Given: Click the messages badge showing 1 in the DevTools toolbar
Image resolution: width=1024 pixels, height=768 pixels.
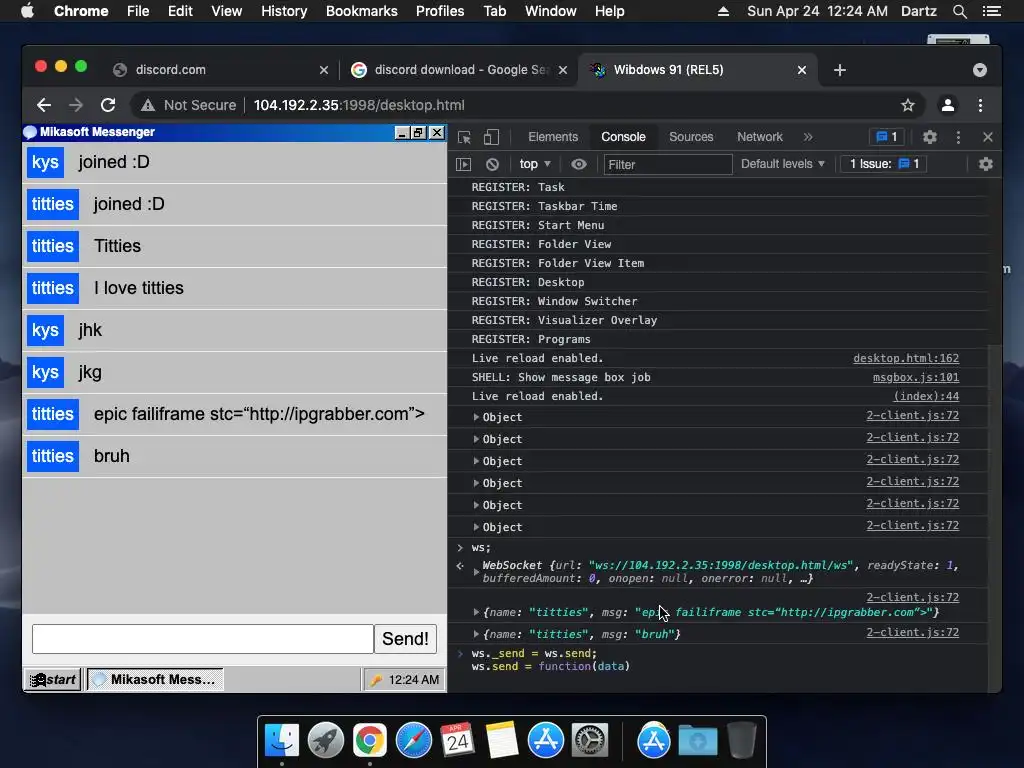Looking at the screenshot, I should 886,137.
